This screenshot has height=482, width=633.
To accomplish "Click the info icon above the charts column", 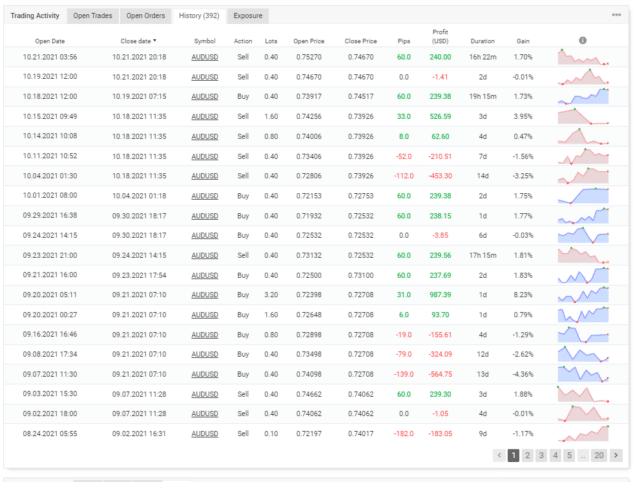I will (583, 40).
